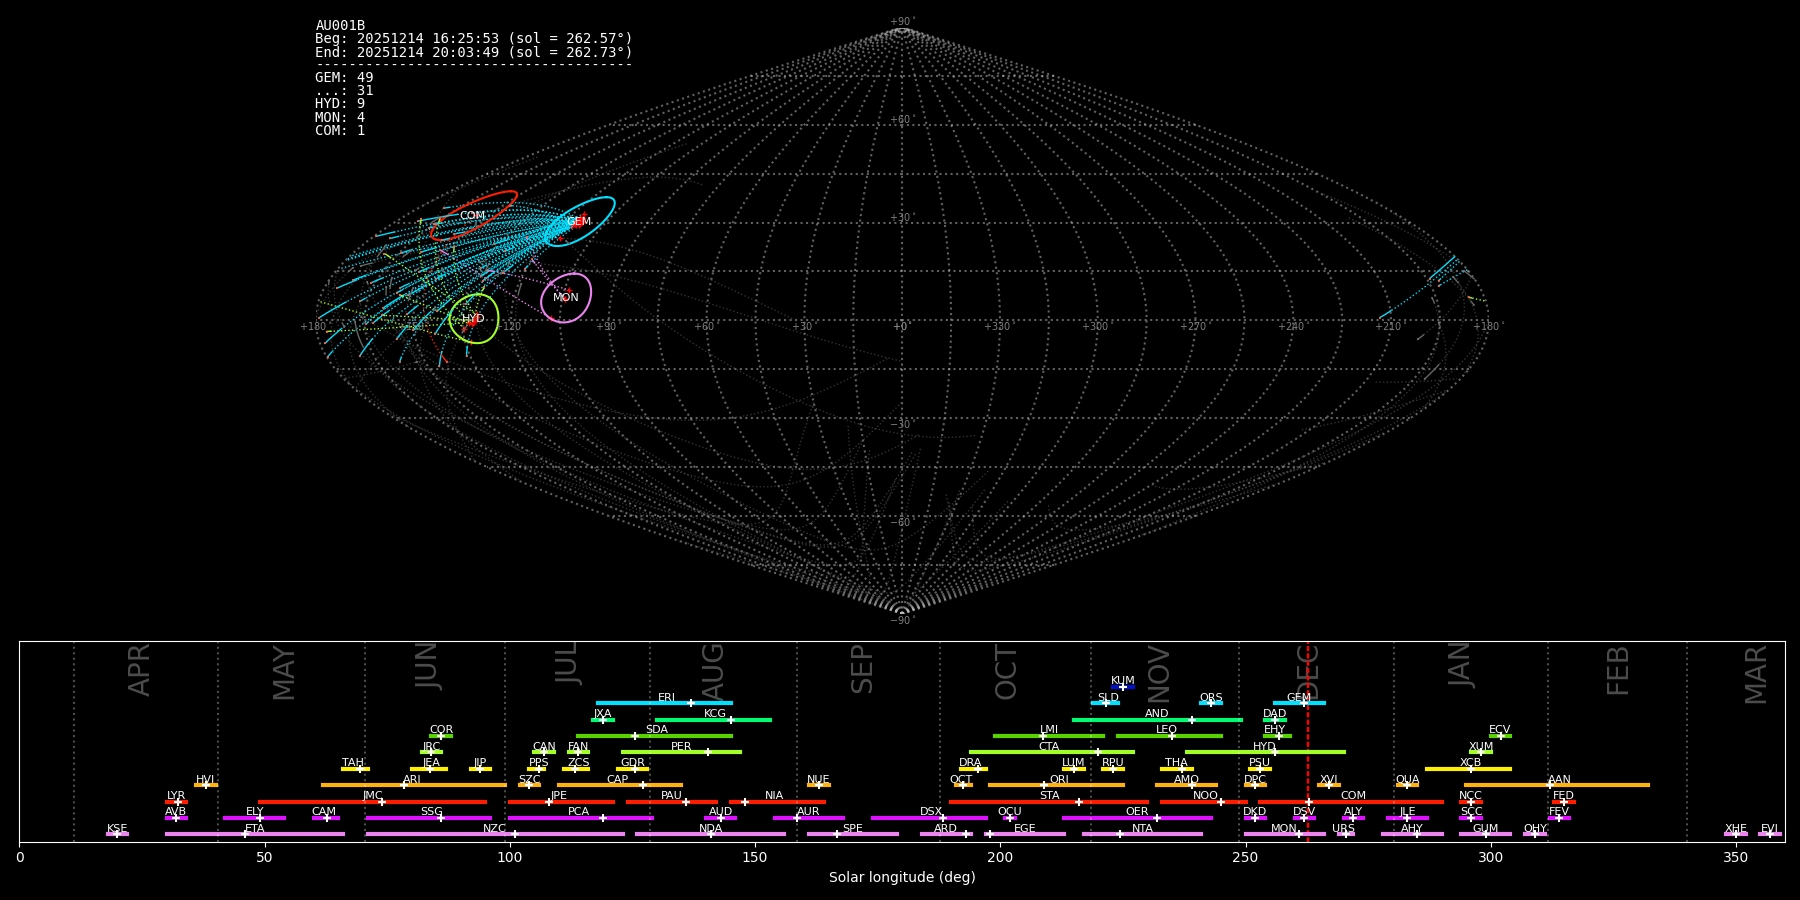1800x900 pixels.
Task: Click the OER magenta shower bar
Action: [x=1137, y=818]
